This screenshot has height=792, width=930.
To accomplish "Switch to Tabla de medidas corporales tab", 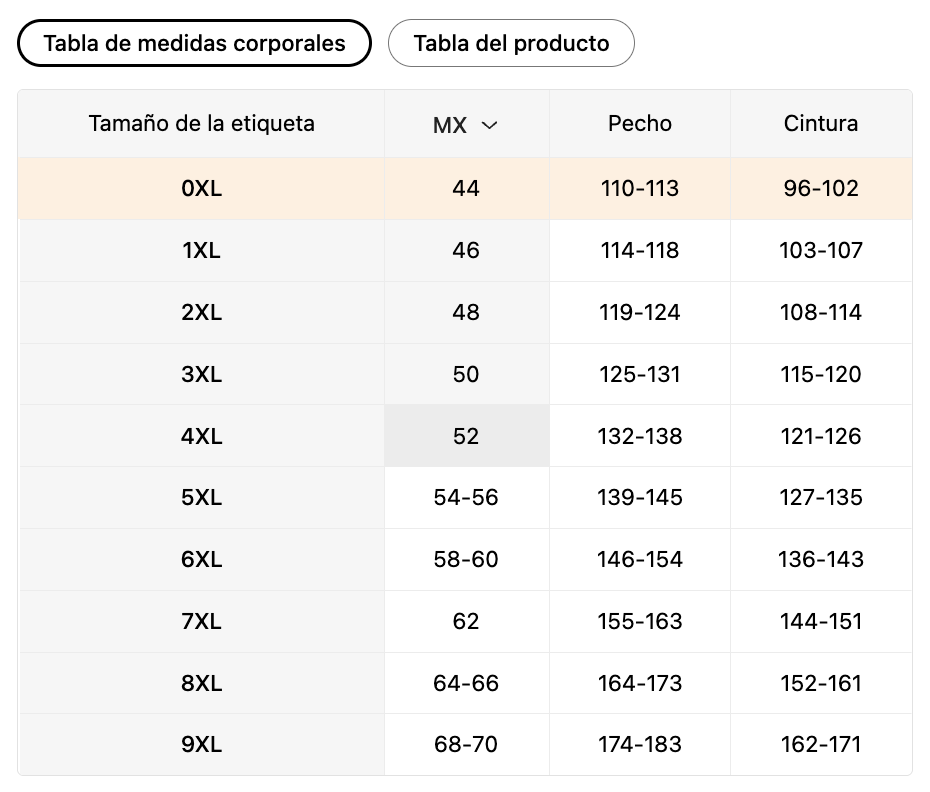I will point(195,43).
